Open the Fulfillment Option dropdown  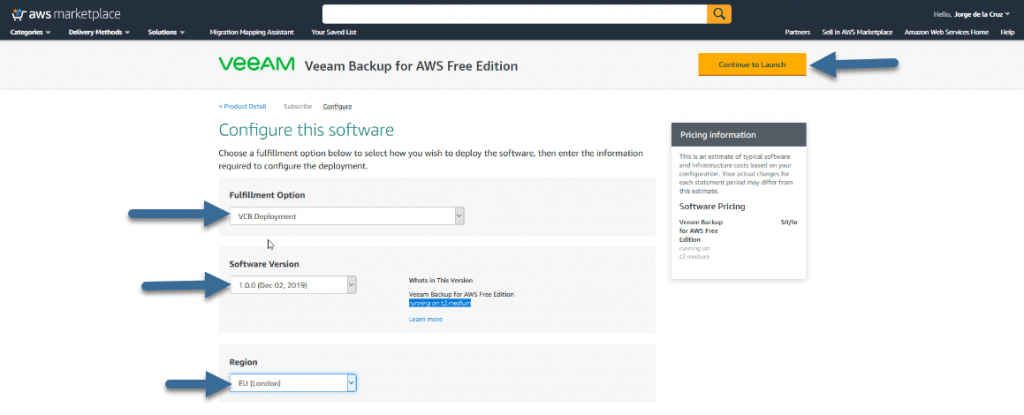(347, 216)
